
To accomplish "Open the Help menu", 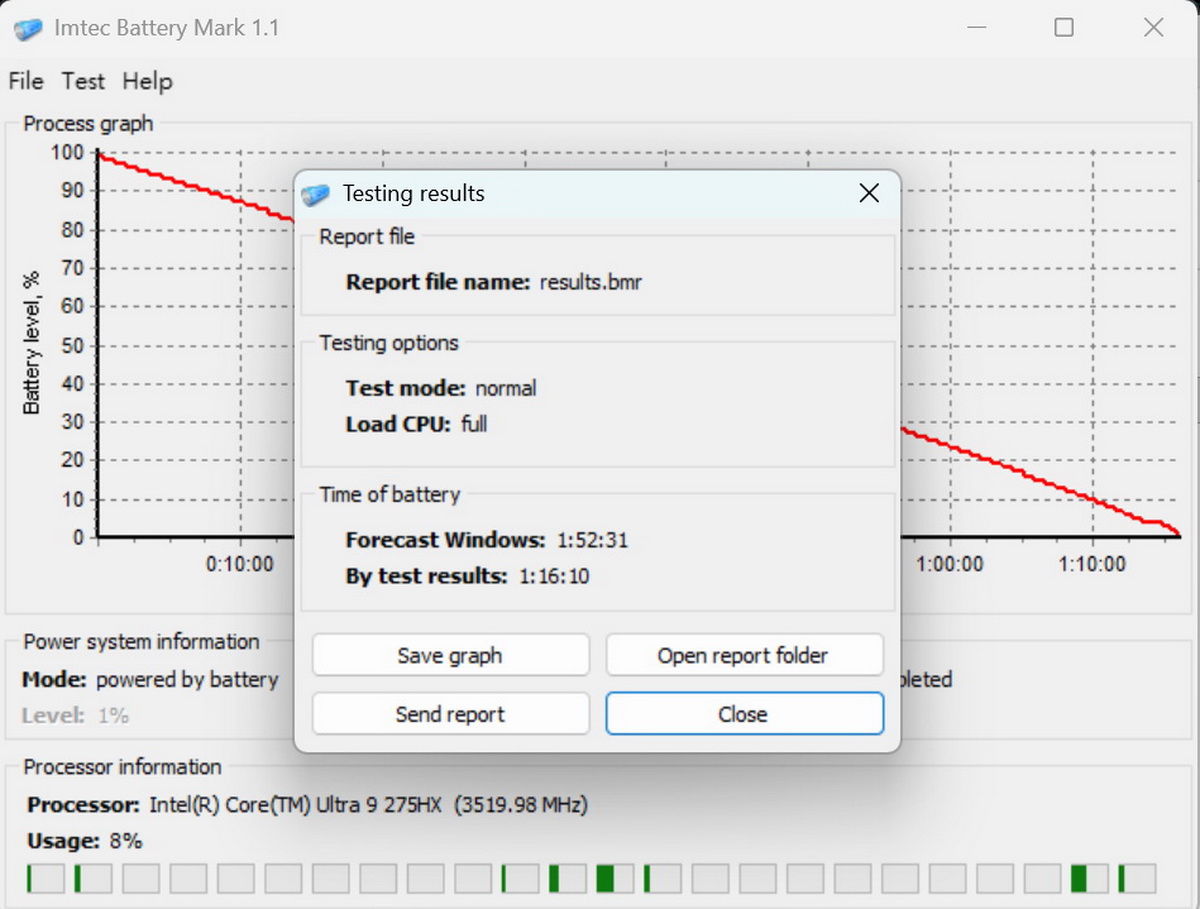I will tap(147, 81).
